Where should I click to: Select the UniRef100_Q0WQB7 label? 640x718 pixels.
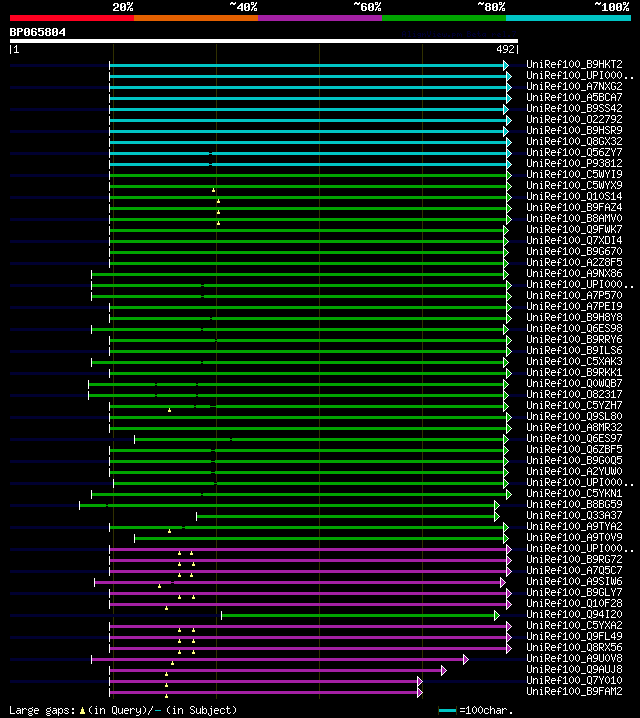(x=574, y=383)
